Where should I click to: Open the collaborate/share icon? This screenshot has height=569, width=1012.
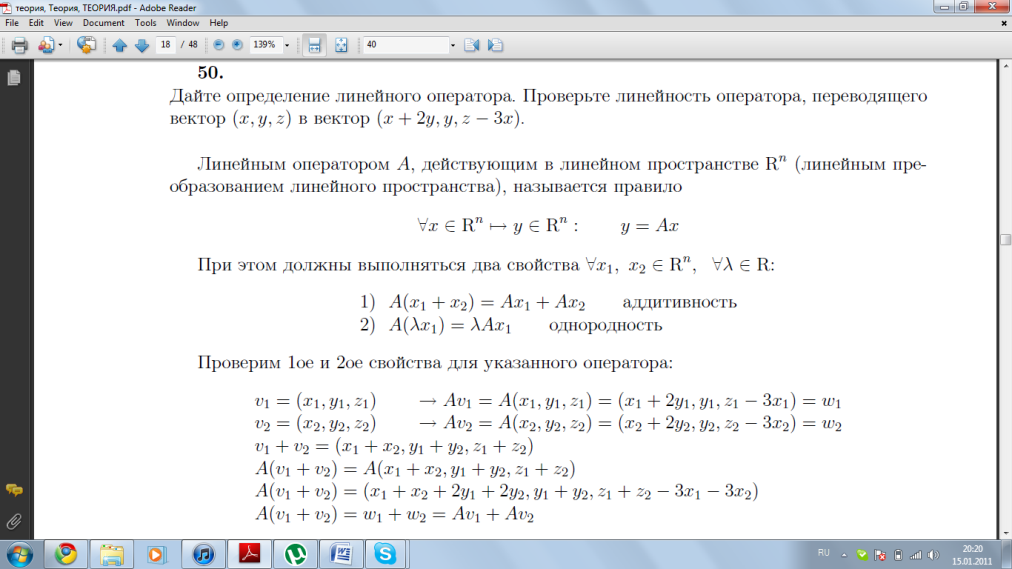45,45
